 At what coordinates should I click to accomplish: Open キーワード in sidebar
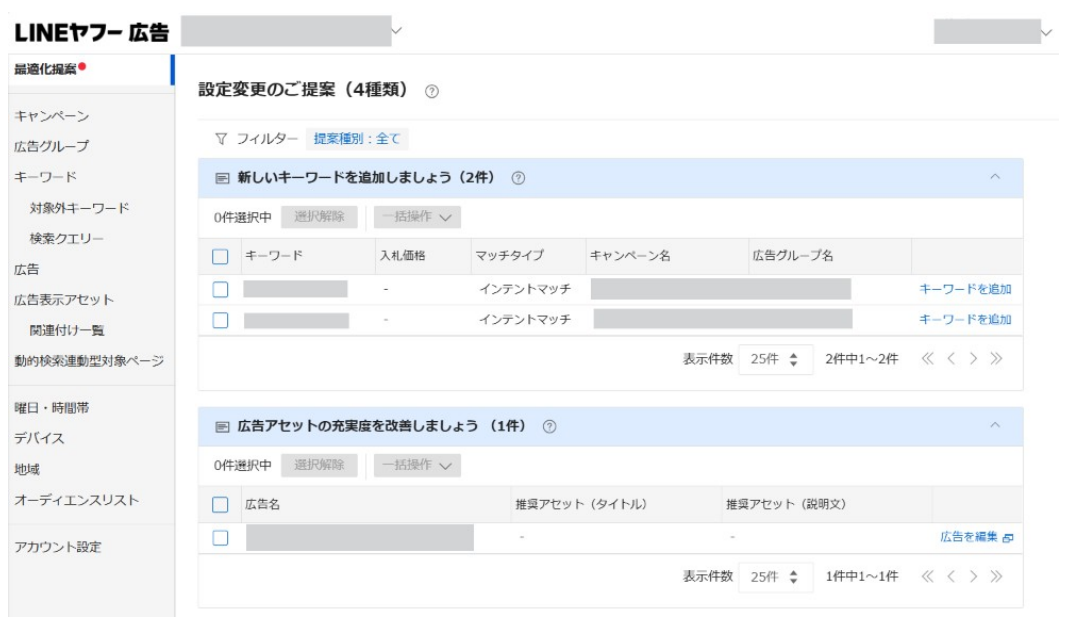tap(45, 177)
